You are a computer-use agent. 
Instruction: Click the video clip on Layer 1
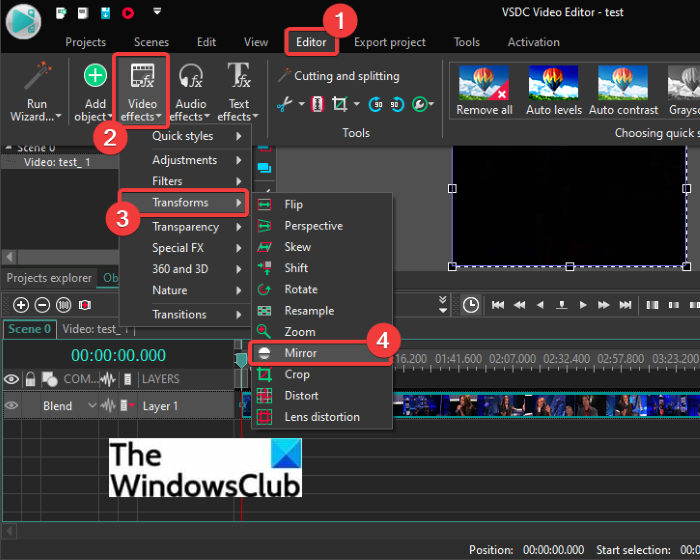click(545, 405)
